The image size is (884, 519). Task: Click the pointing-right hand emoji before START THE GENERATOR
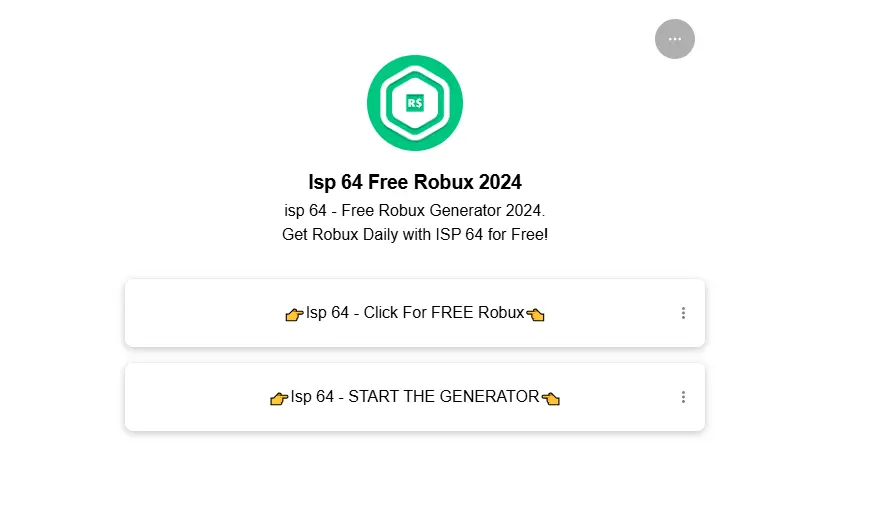pyautogui.click(x=279, y=398)
